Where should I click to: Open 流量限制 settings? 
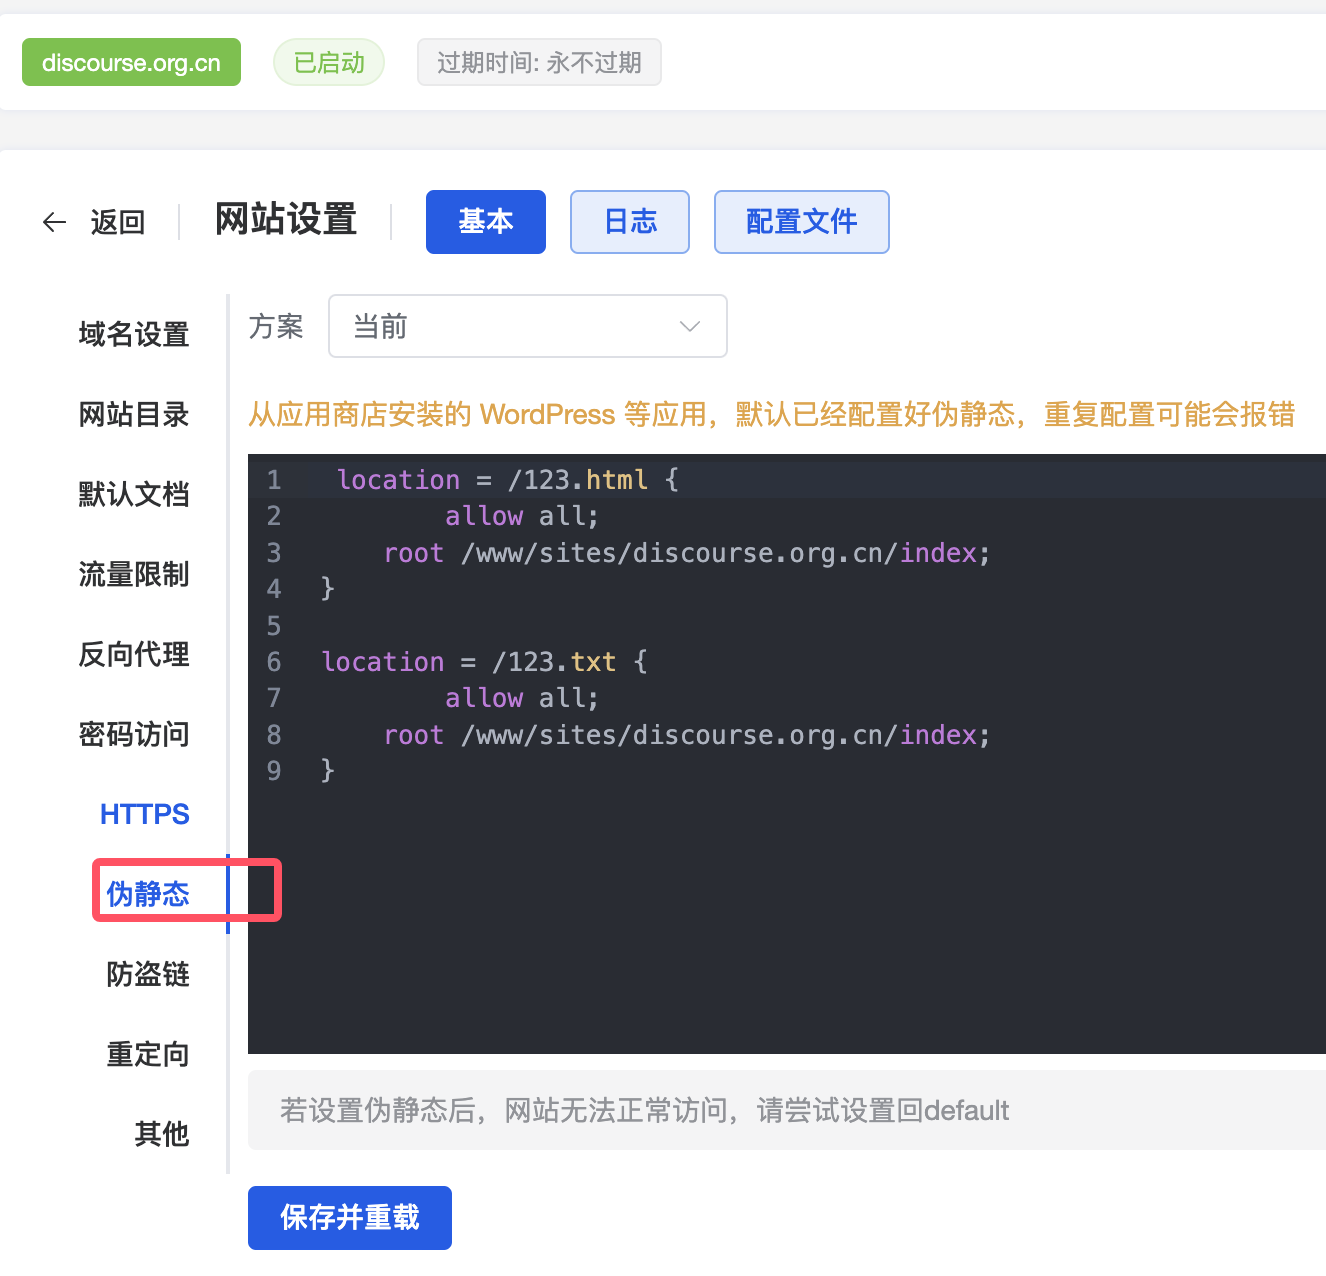(x=134, y=574)
